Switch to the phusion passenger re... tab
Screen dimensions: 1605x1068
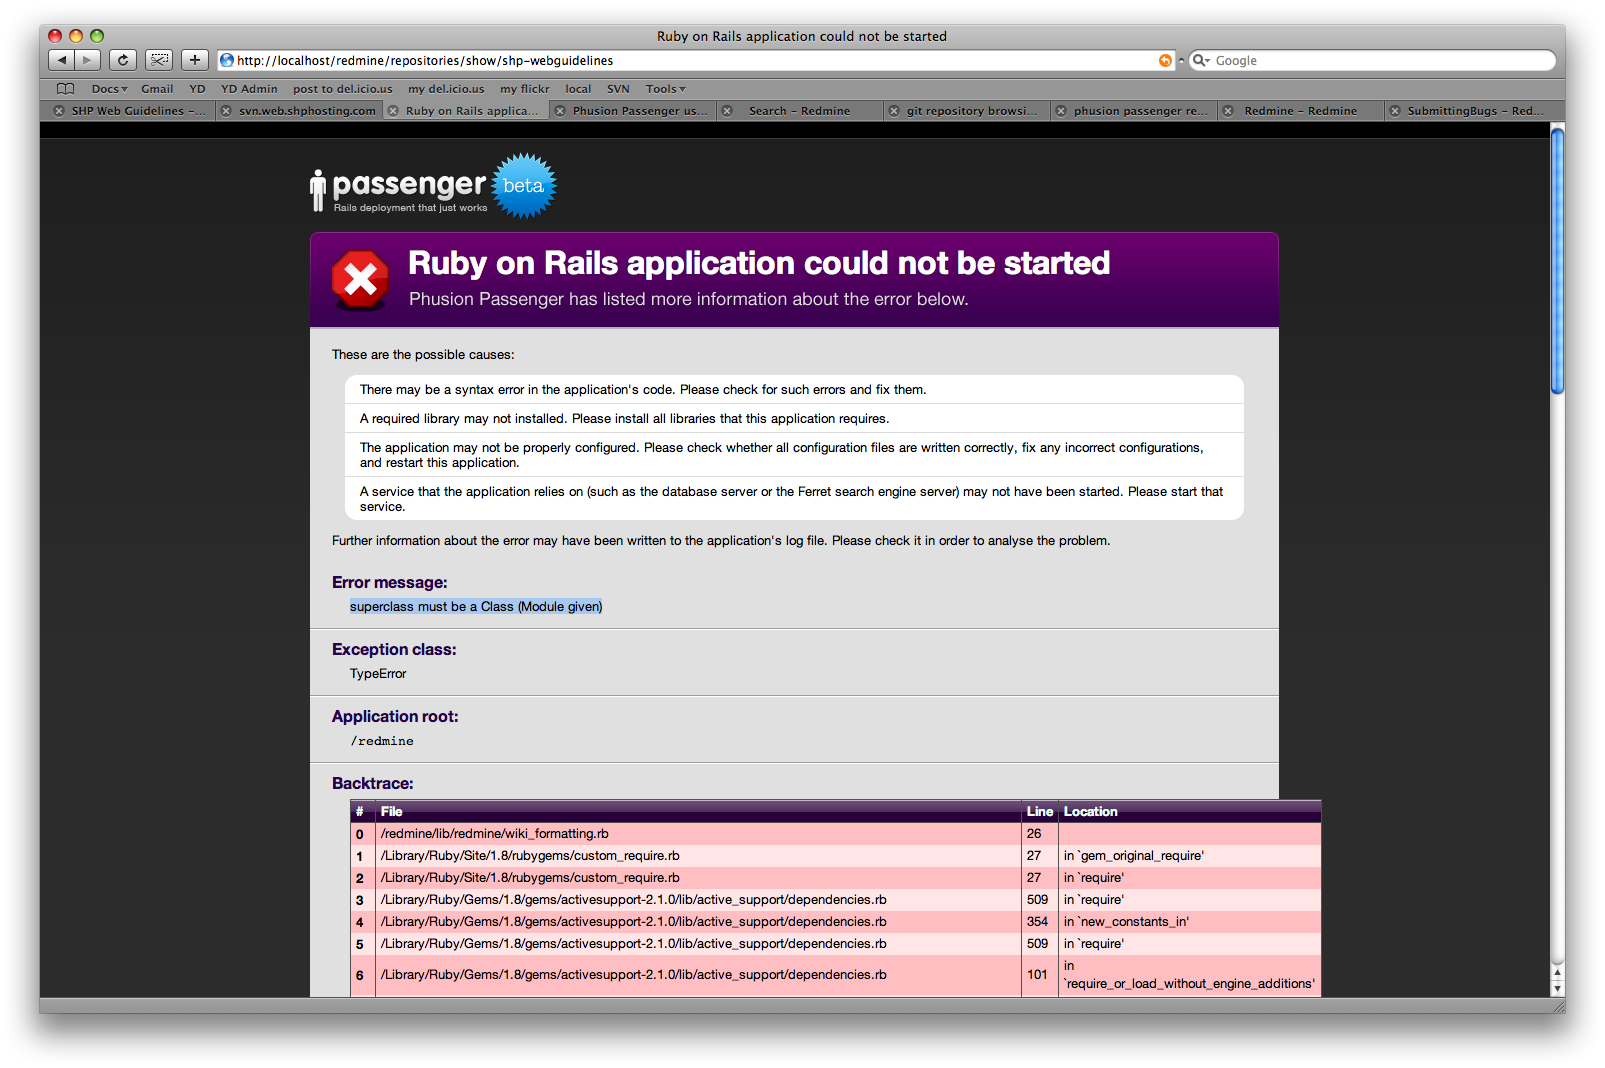click(1140, 111)
